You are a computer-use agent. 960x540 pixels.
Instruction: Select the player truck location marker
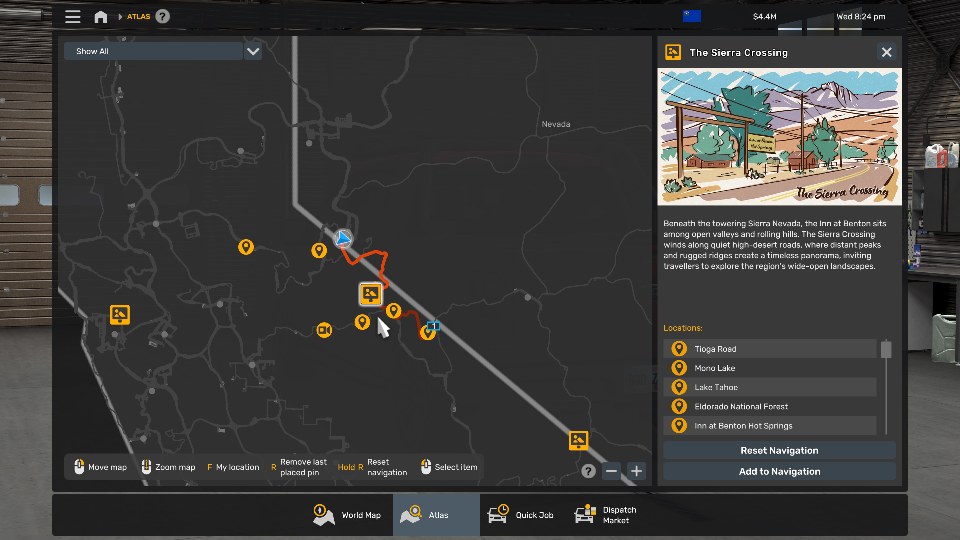coord(343,238)
